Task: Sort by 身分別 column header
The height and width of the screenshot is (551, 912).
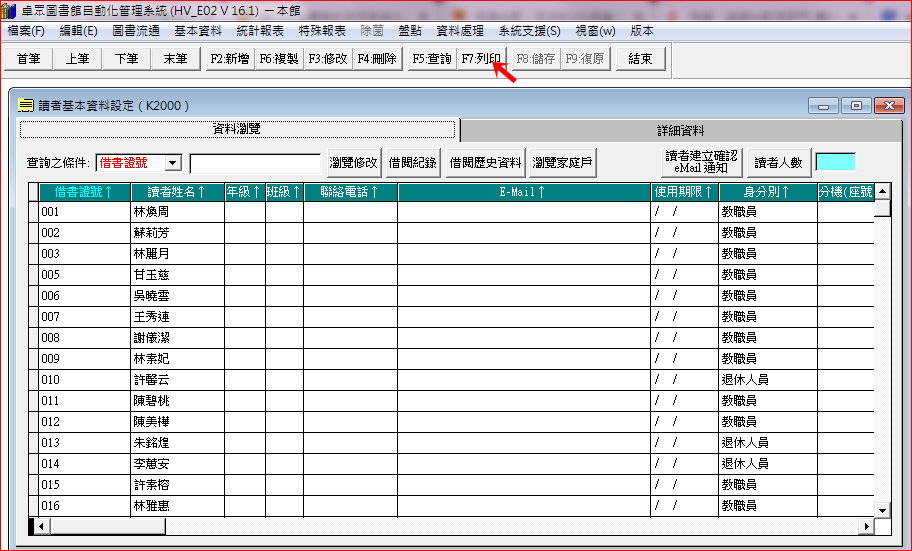Action: pyautogui.click(x=768, y=192)
